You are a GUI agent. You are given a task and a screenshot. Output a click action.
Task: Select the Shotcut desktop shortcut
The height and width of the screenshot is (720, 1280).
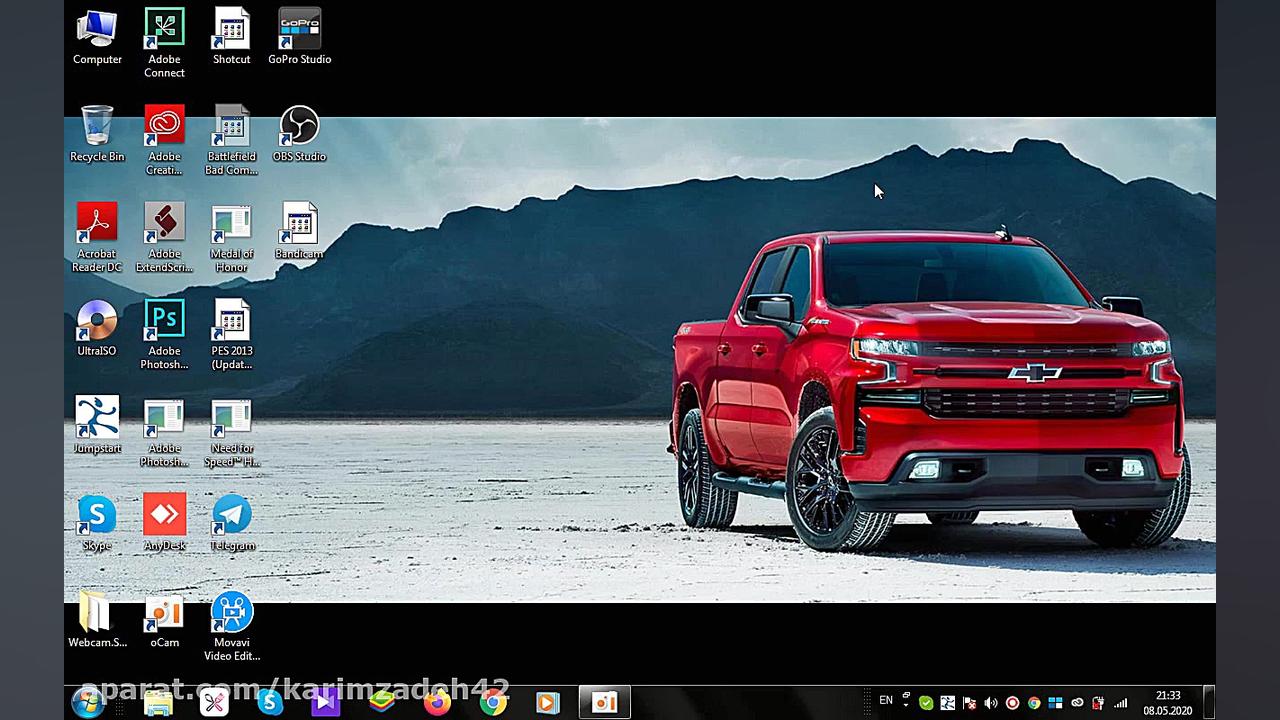click(x=231, y=38)
